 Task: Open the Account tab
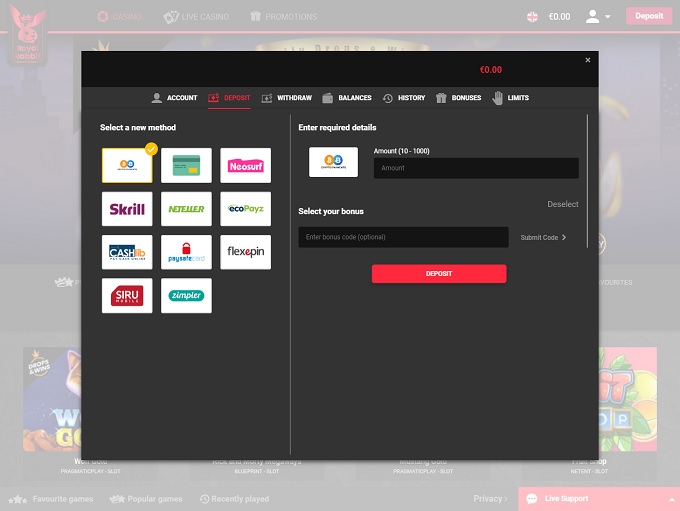[174, 98]
